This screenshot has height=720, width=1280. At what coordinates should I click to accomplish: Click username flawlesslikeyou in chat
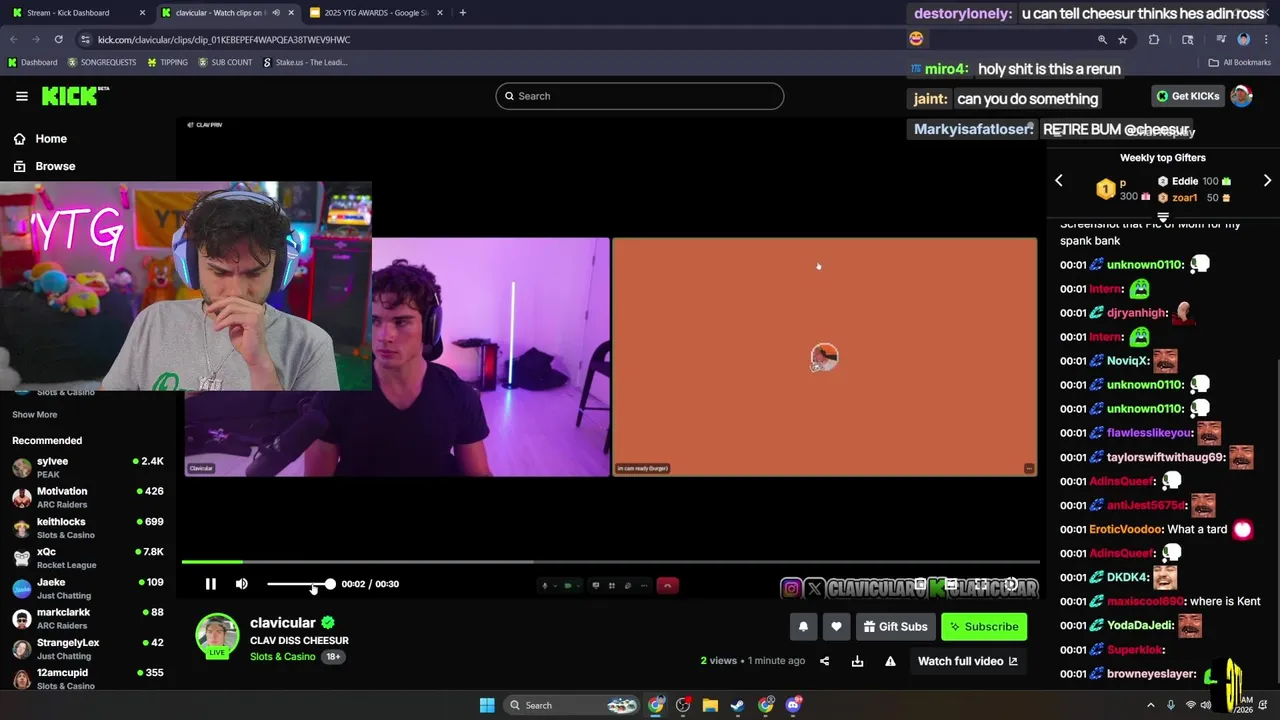pos(1149,433)
